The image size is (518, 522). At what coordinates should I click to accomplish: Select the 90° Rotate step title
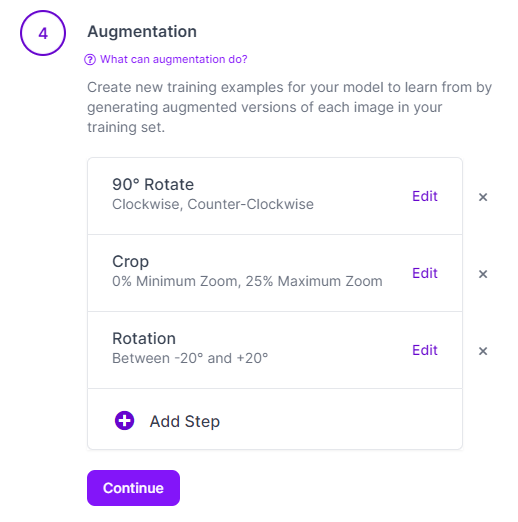[x=153, y=184]
